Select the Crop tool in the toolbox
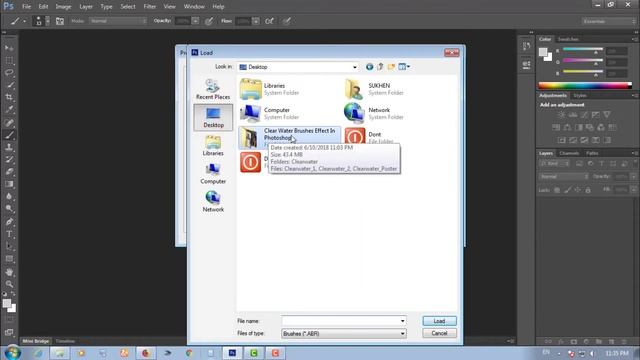 point(9,98)
